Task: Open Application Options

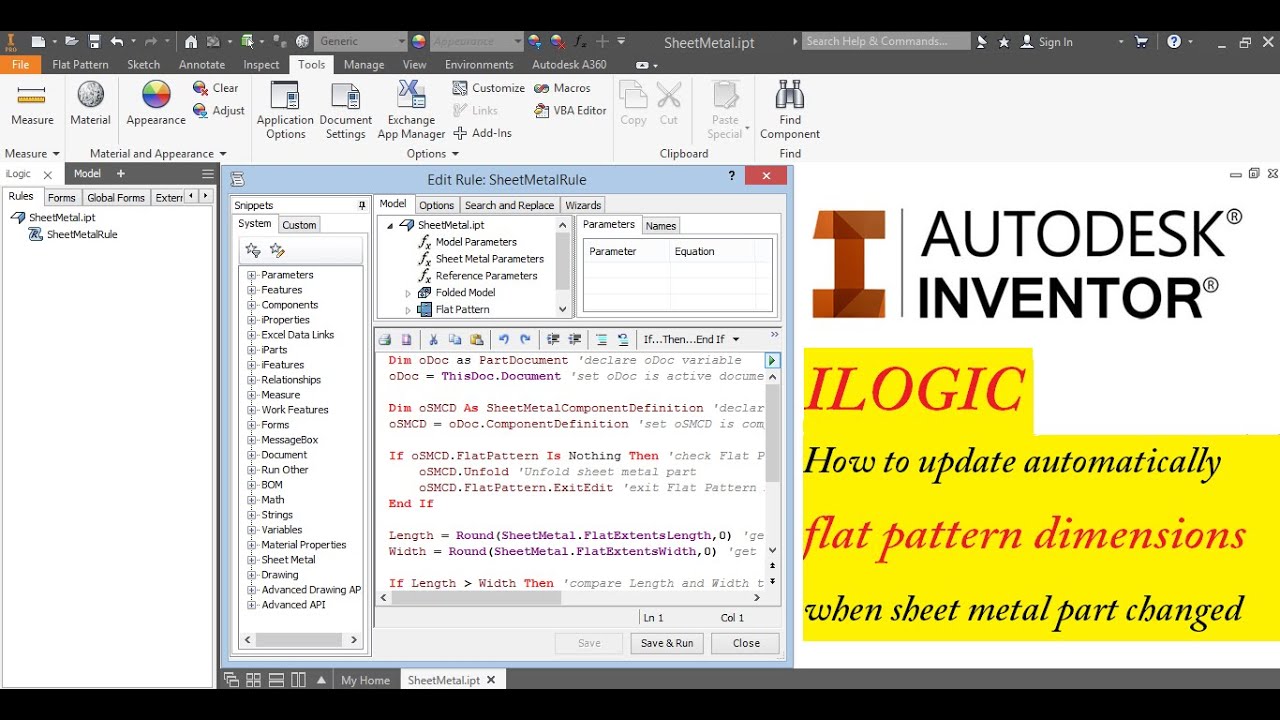Action: [285, 110]
